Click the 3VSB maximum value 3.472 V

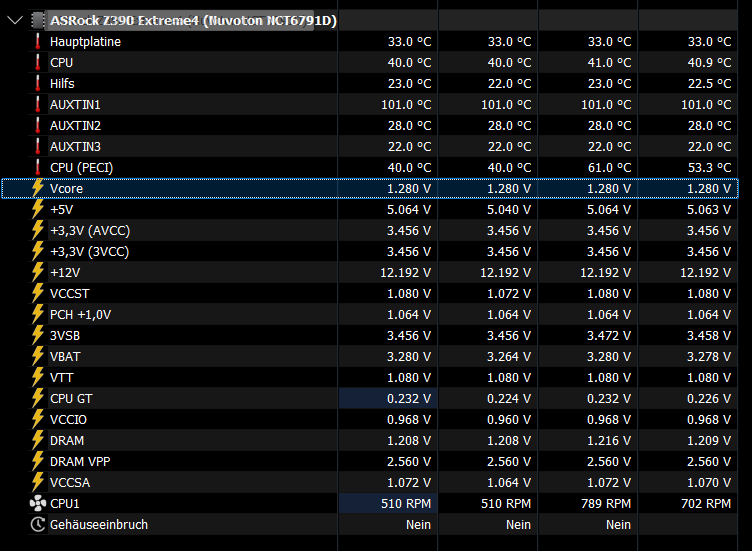(x=609, y=336)
